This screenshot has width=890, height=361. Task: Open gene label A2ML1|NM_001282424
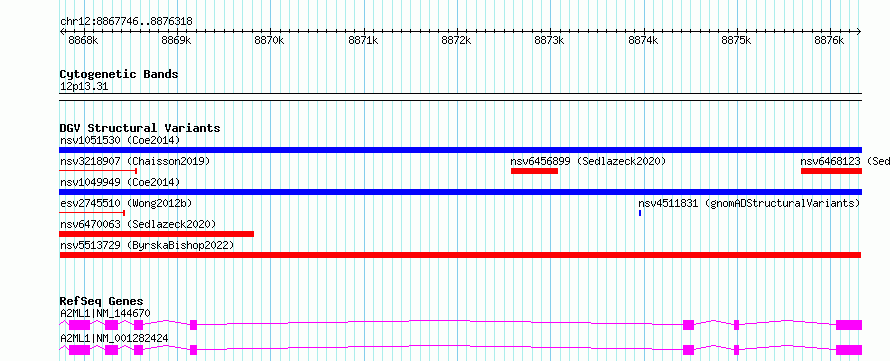(114, 338)
